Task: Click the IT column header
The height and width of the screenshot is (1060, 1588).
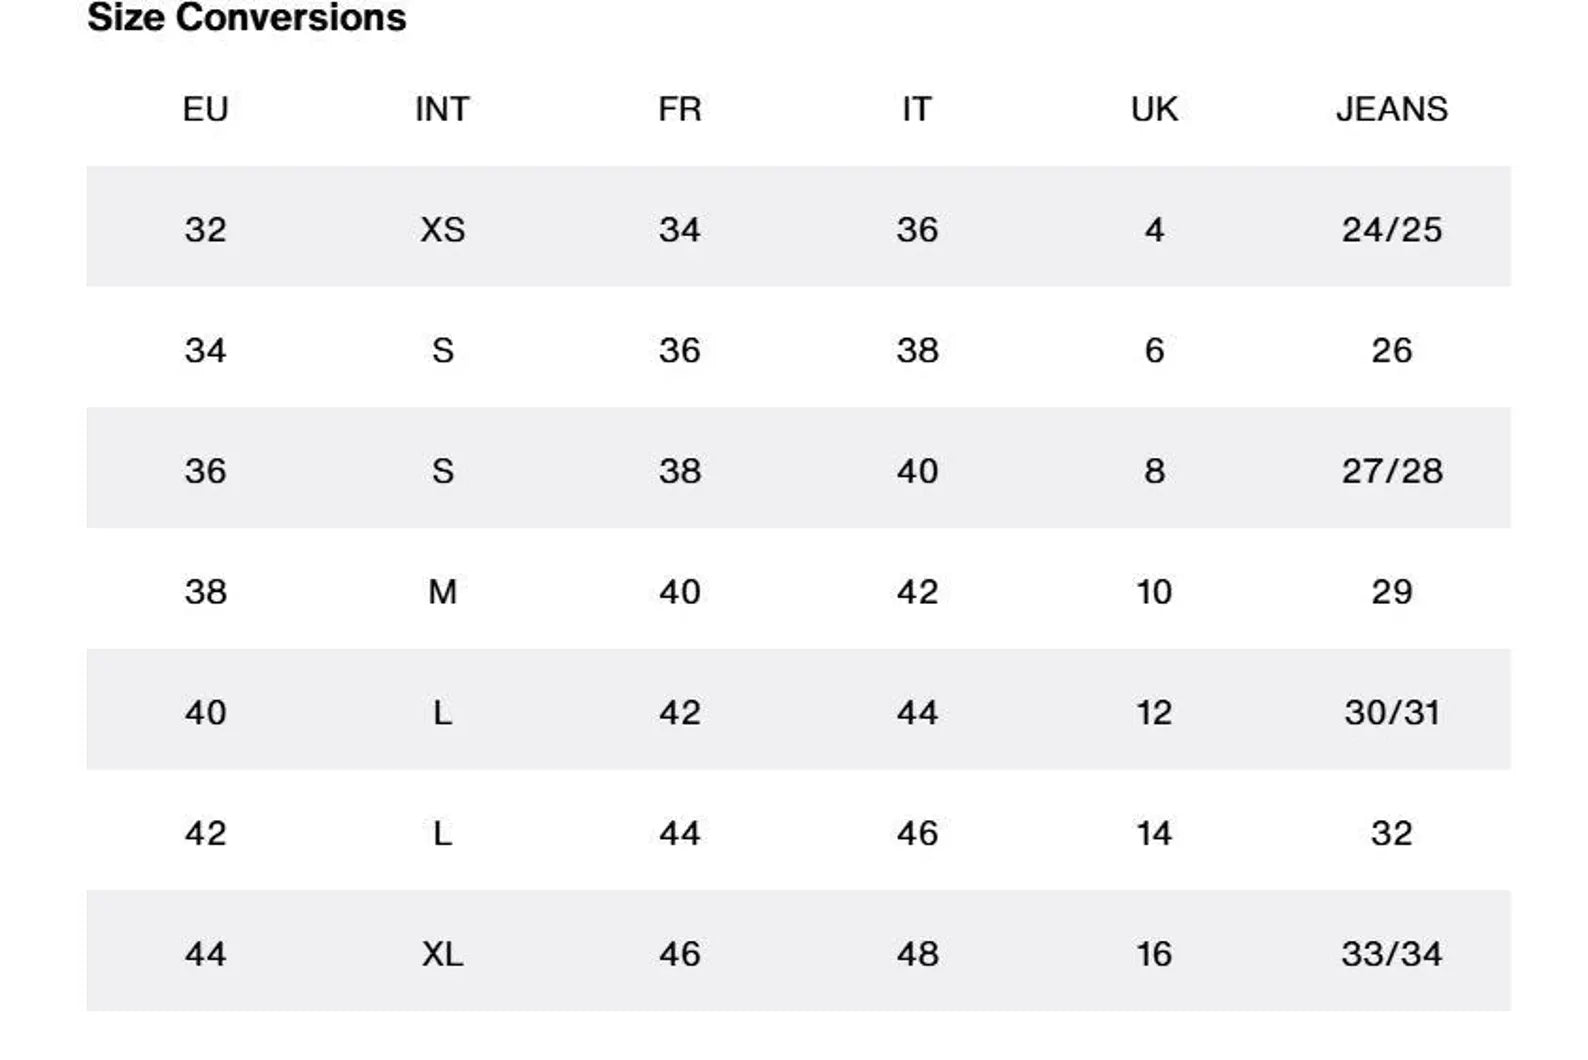Action: 916,109
